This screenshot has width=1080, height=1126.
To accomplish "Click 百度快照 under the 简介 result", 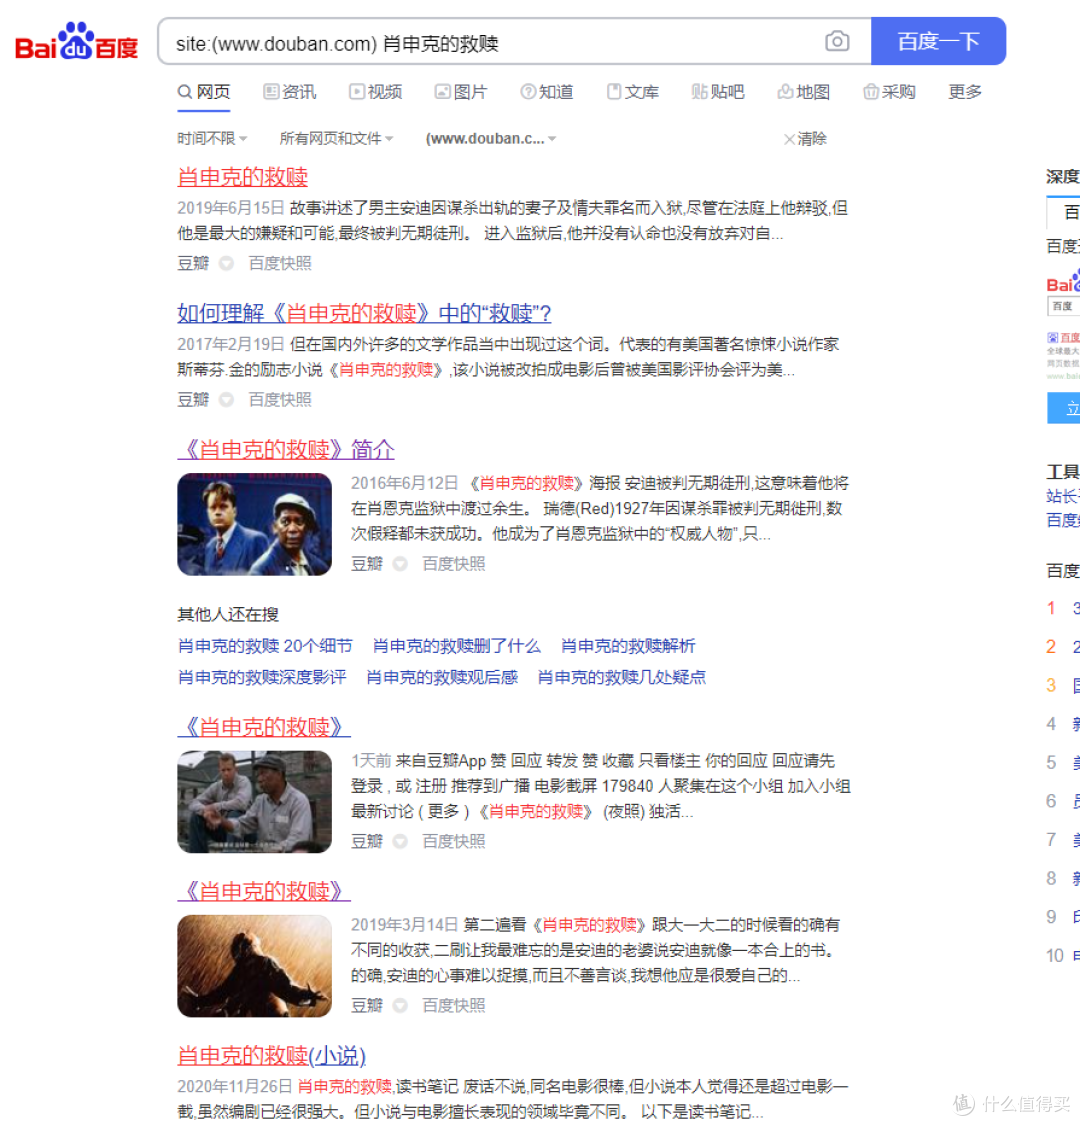I will (x=454, y=564).
